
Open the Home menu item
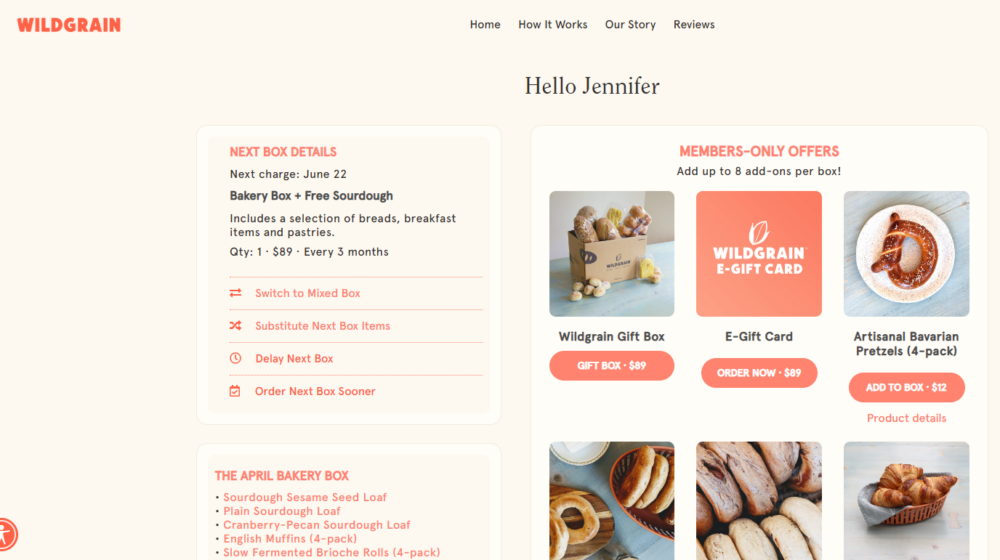[485, 24]
